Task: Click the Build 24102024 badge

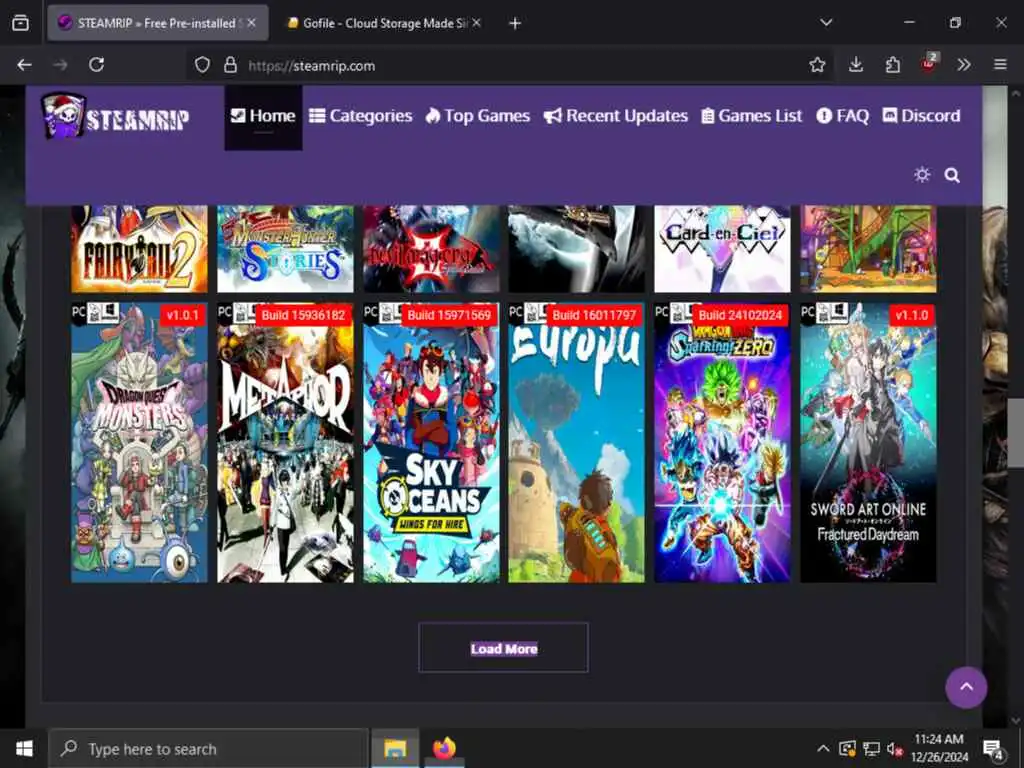Action: [740, 315]
